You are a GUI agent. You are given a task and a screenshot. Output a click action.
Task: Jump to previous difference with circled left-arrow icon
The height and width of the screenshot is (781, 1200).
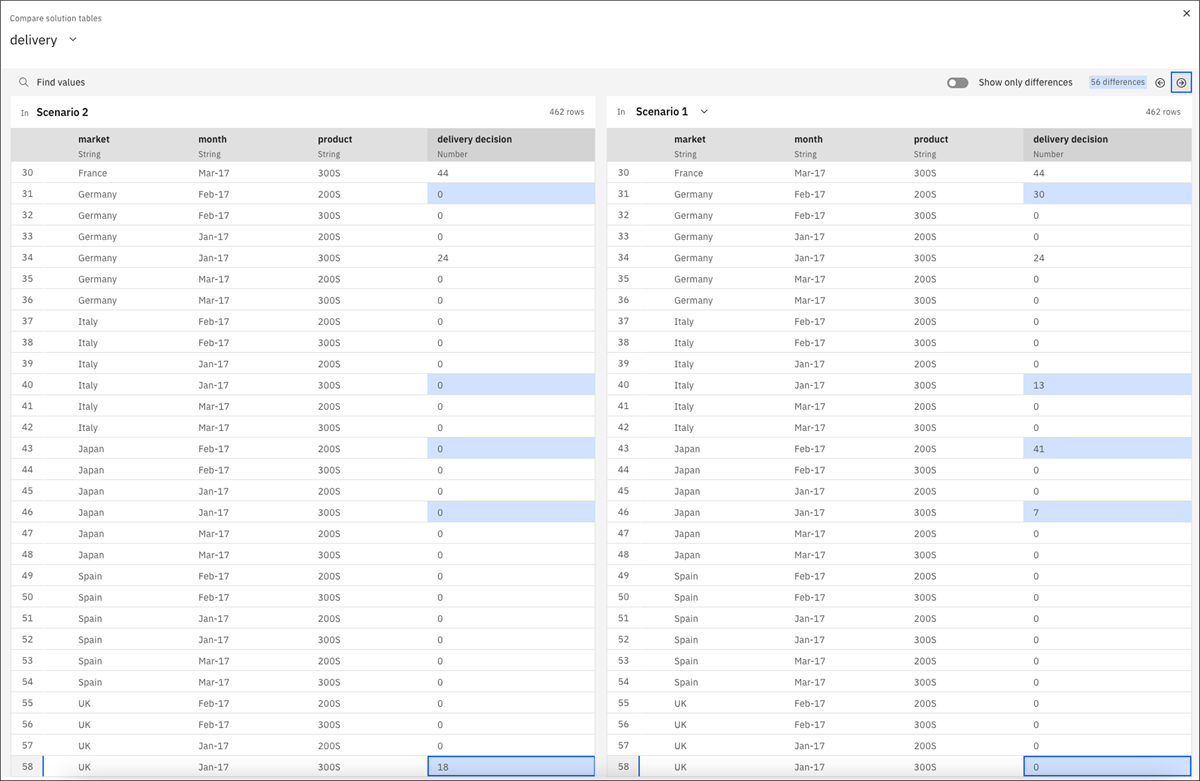pyautogui.click(x=1159, y=82)
